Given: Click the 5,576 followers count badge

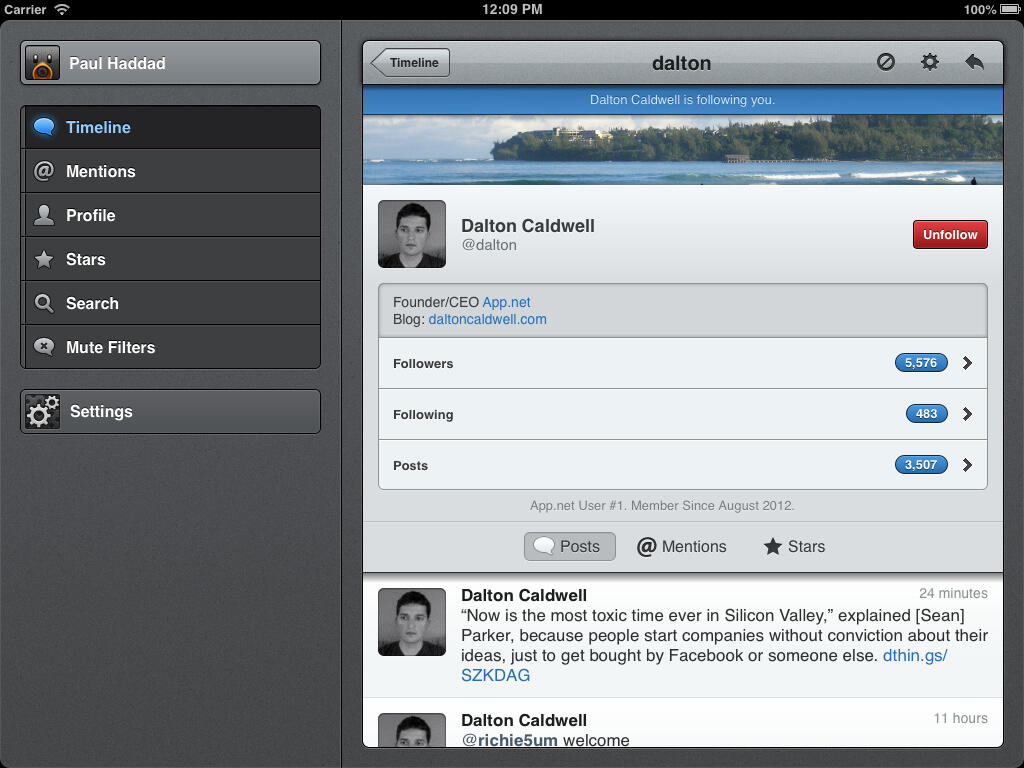Looking at the screenshot, I should 921,362.
